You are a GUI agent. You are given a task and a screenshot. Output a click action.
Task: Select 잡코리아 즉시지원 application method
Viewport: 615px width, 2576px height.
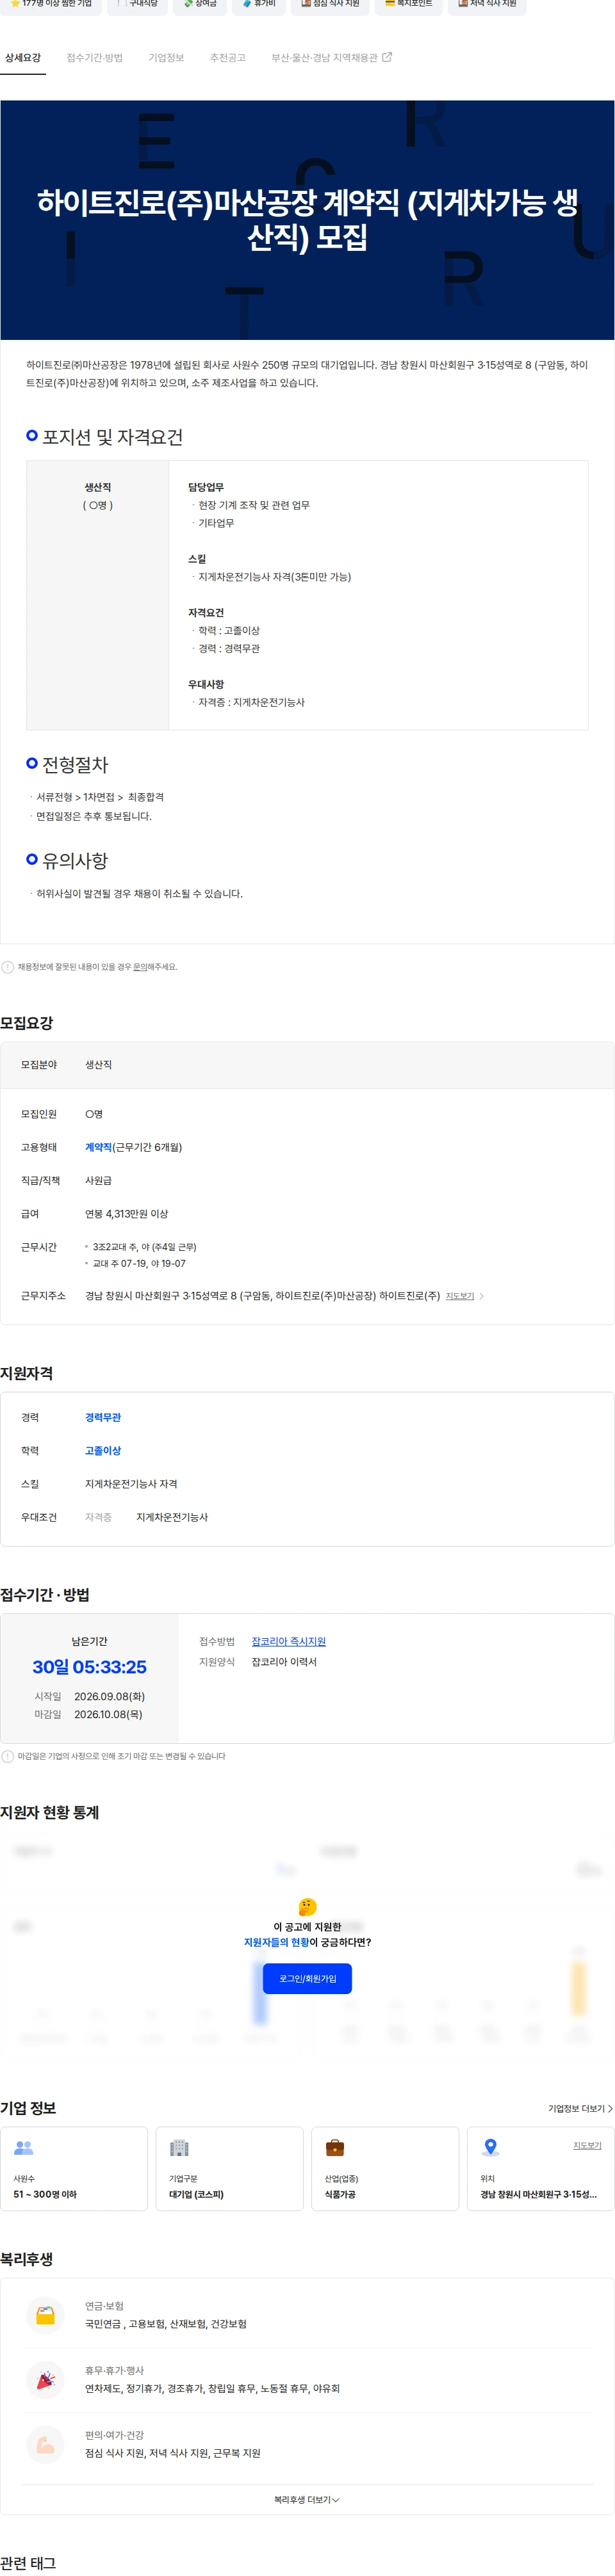pos(288,1642)
